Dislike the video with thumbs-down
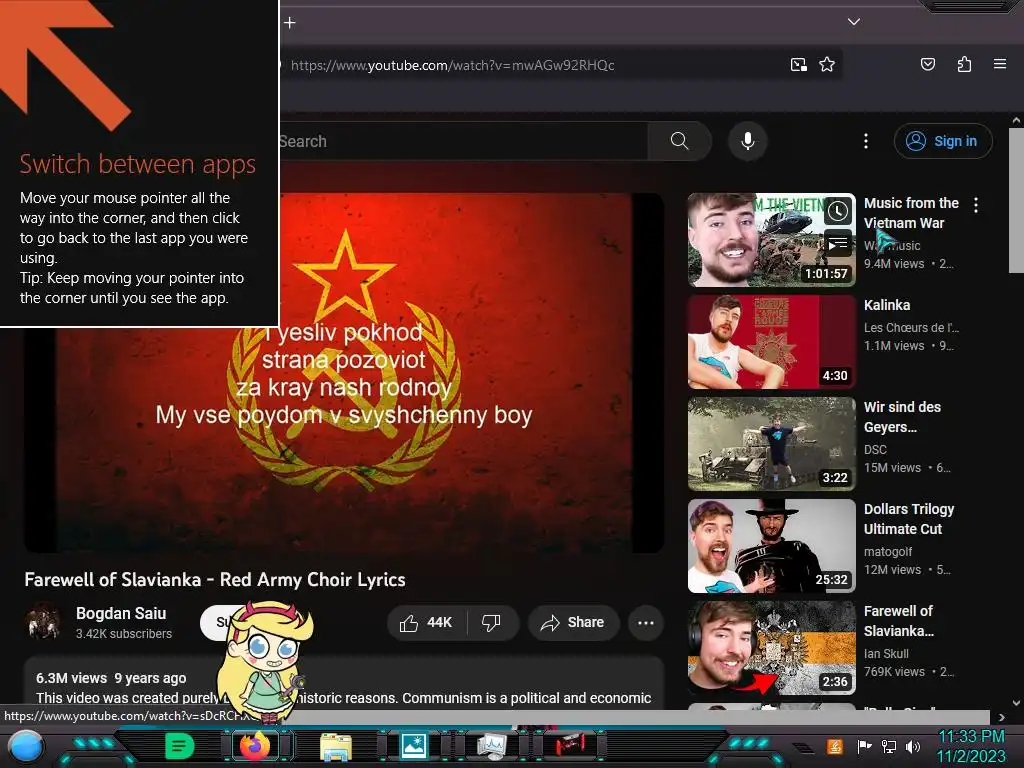The height and width of the screenshot is (768, 1024). 491,623
